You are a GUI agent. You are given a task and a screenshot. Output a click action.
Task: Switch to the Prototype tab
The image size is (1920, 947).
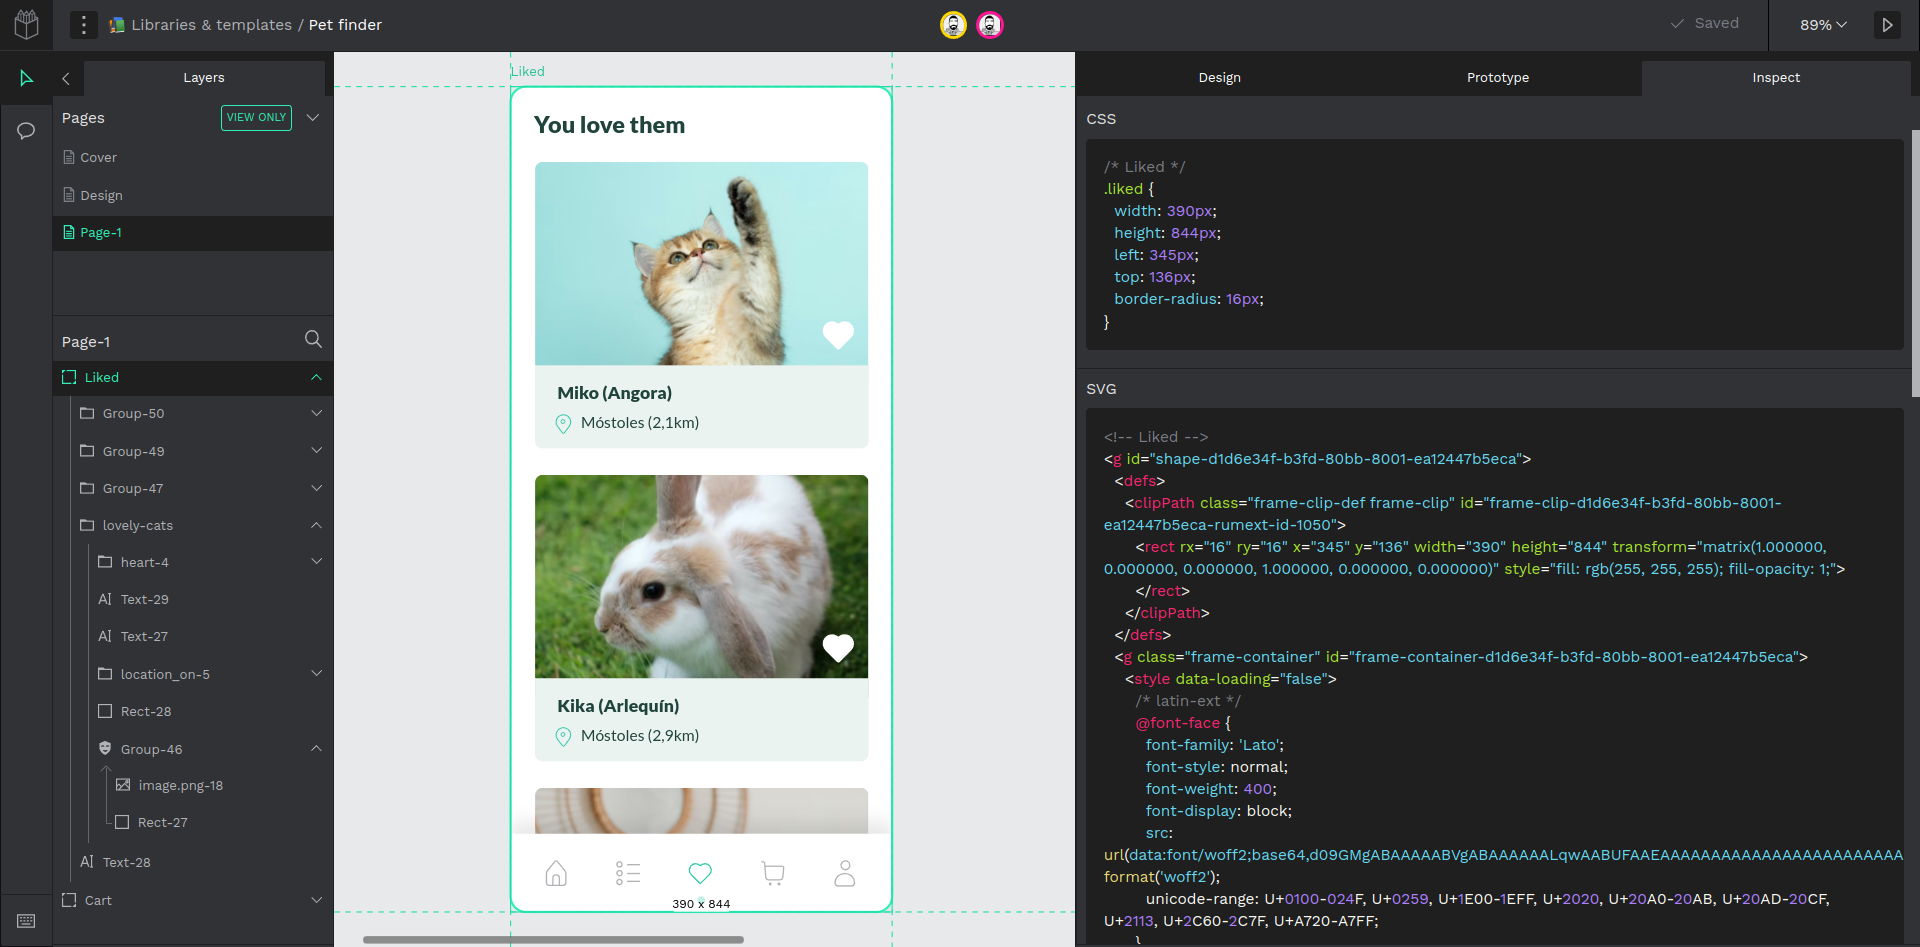[1497, 78]
